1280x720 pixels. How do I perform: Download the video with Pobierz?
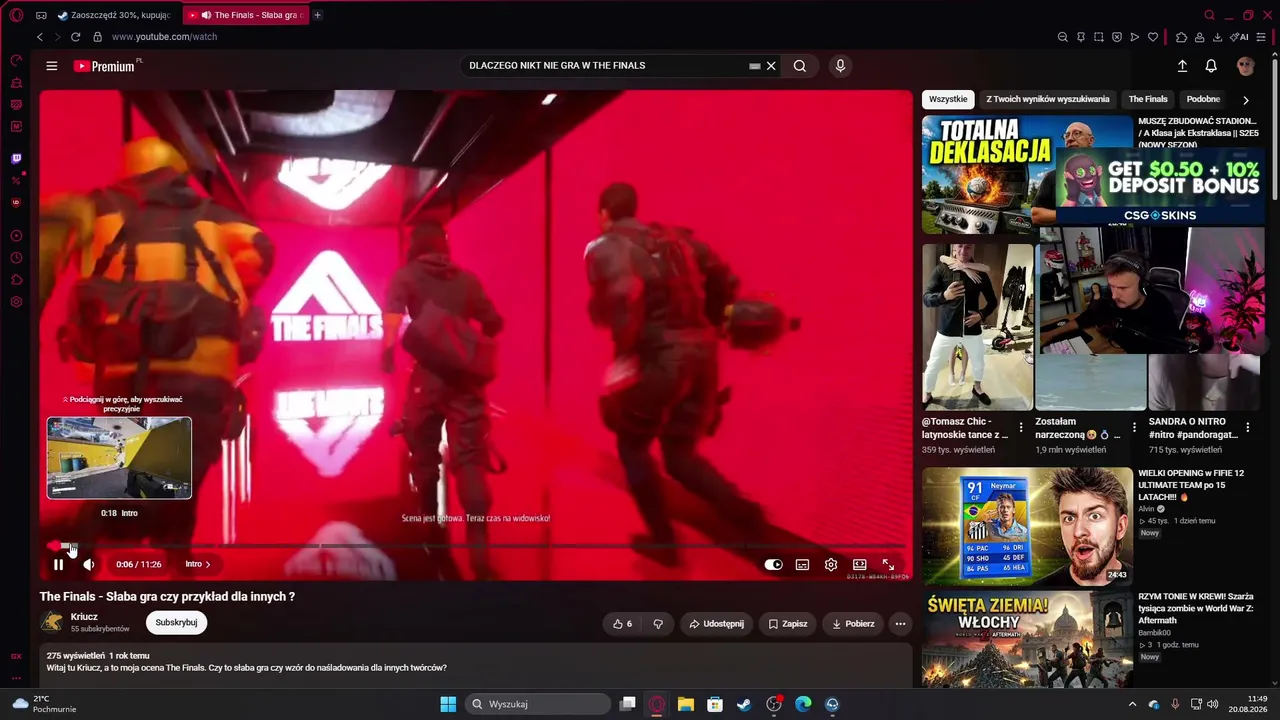coord(853,624)
